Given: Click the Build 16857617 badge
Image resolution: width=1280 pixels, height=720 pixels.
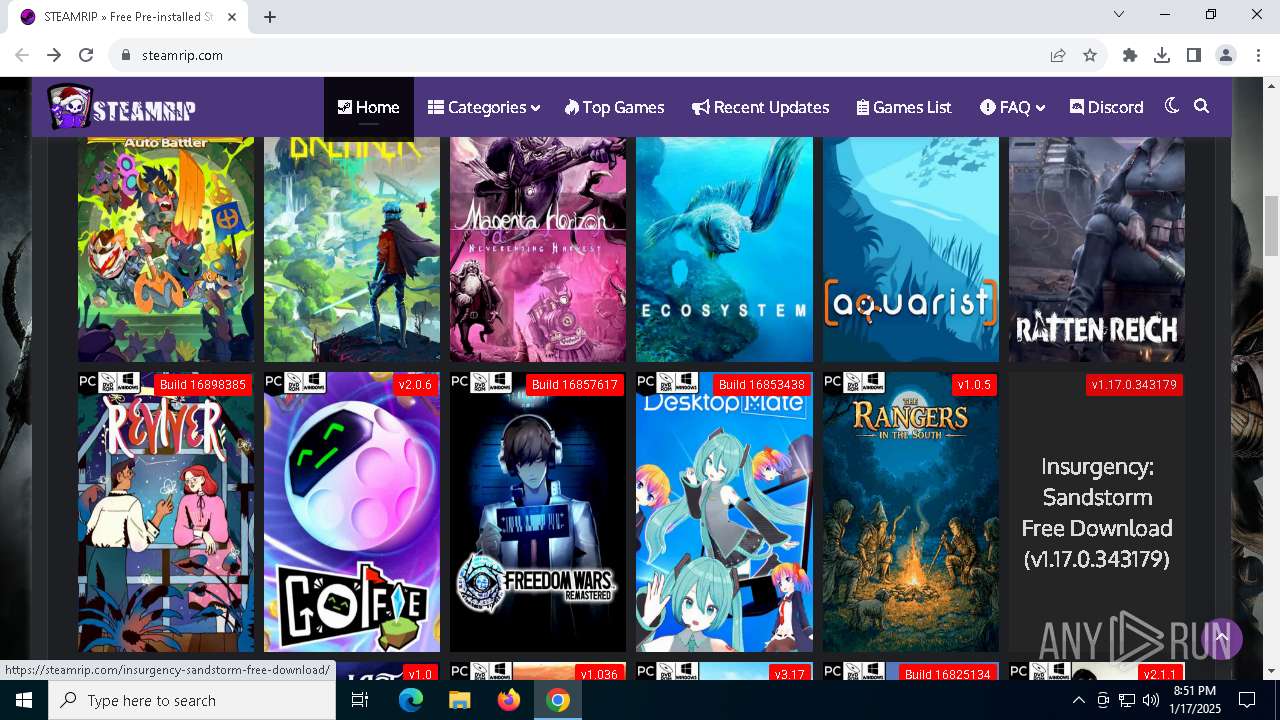Looking at the screenshot, I should point(575,385).
